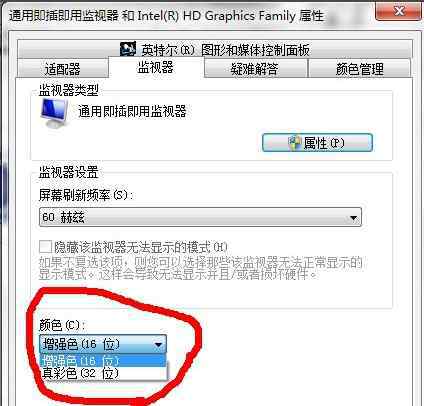Click the generic PnP monitor icon
Image resolution: width=424 pixels, height=406 pixels.
tap(54, 113)
